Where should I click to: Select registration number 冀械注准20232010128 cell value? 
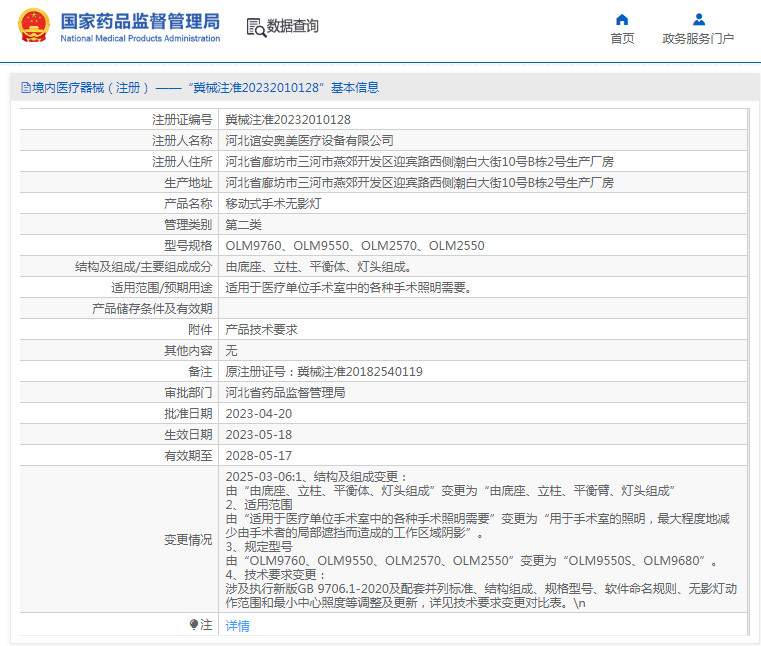pyautogui.click(x=288, y=120)
